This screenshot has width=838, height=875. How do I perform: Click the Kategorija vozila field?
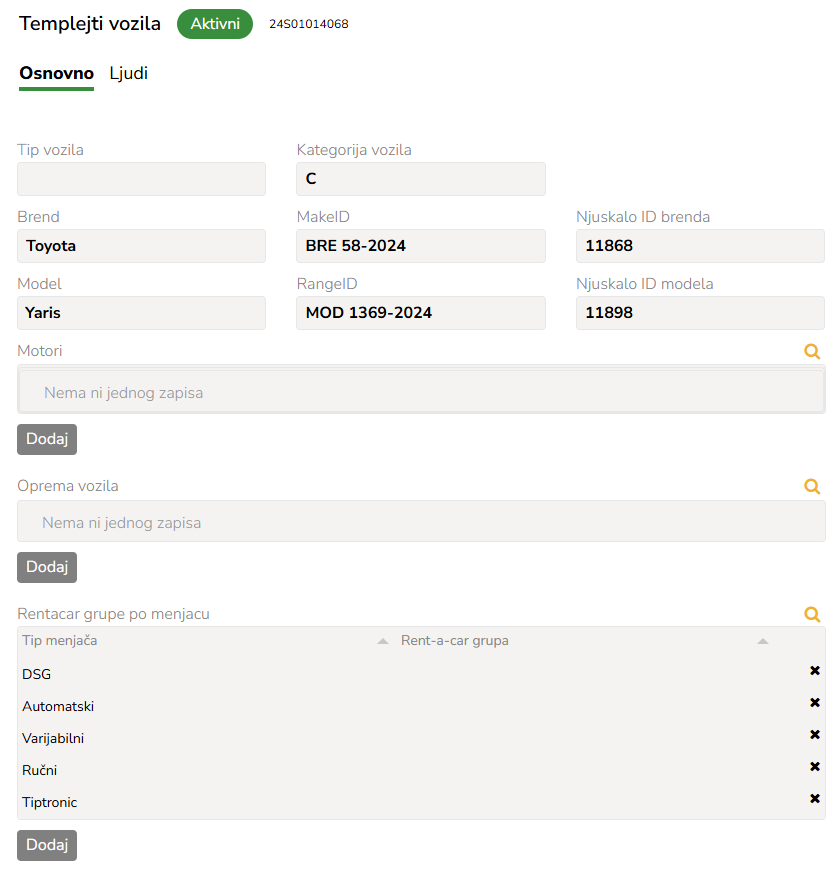point(421,179)
